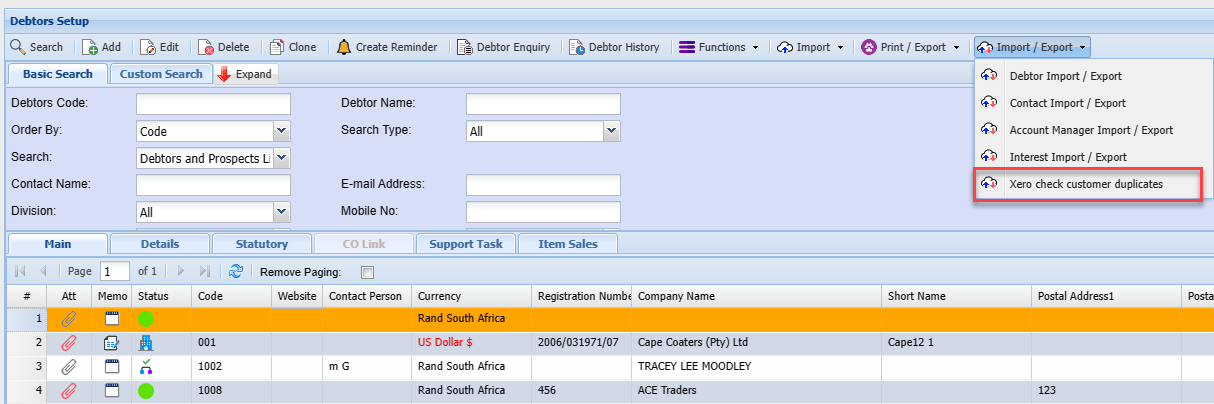Click attachment paperclip for ACE Traders

click(x=68, y=391)
